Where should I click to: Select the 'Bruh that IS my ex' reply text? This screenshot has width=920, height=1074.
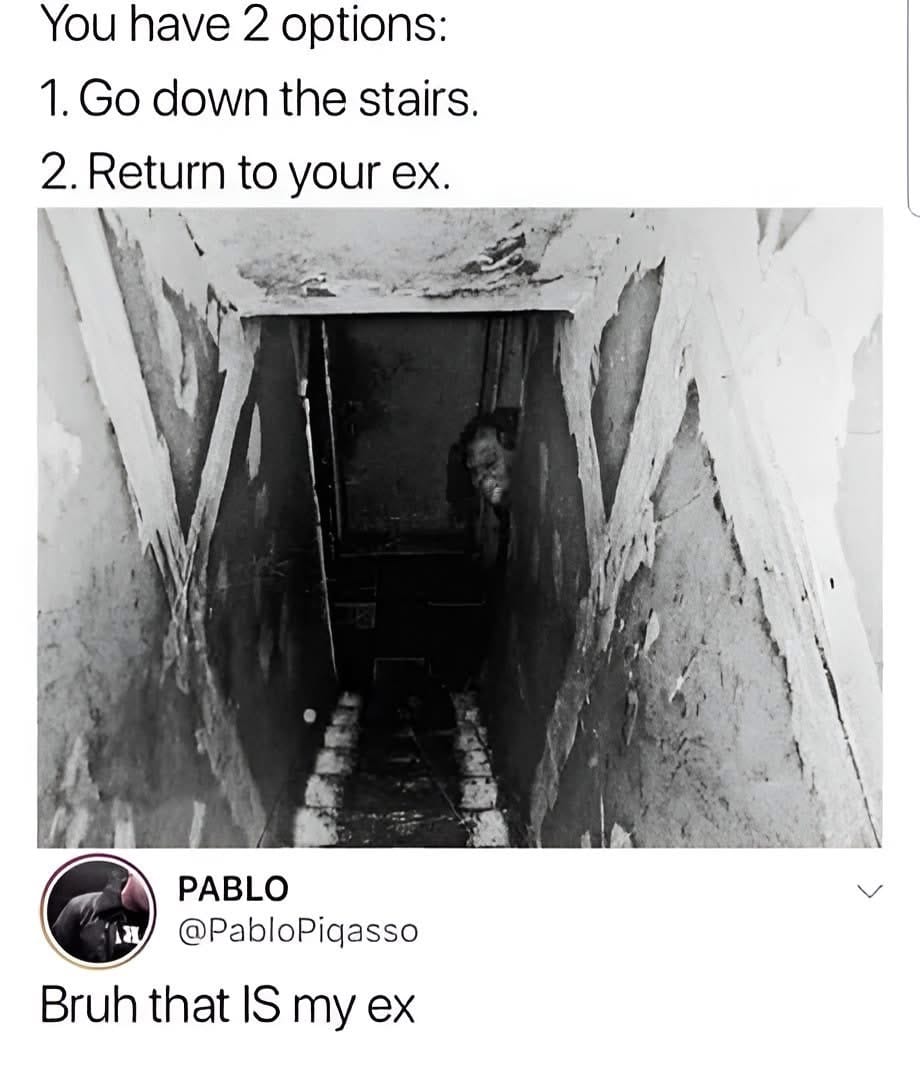[227, 1006]
